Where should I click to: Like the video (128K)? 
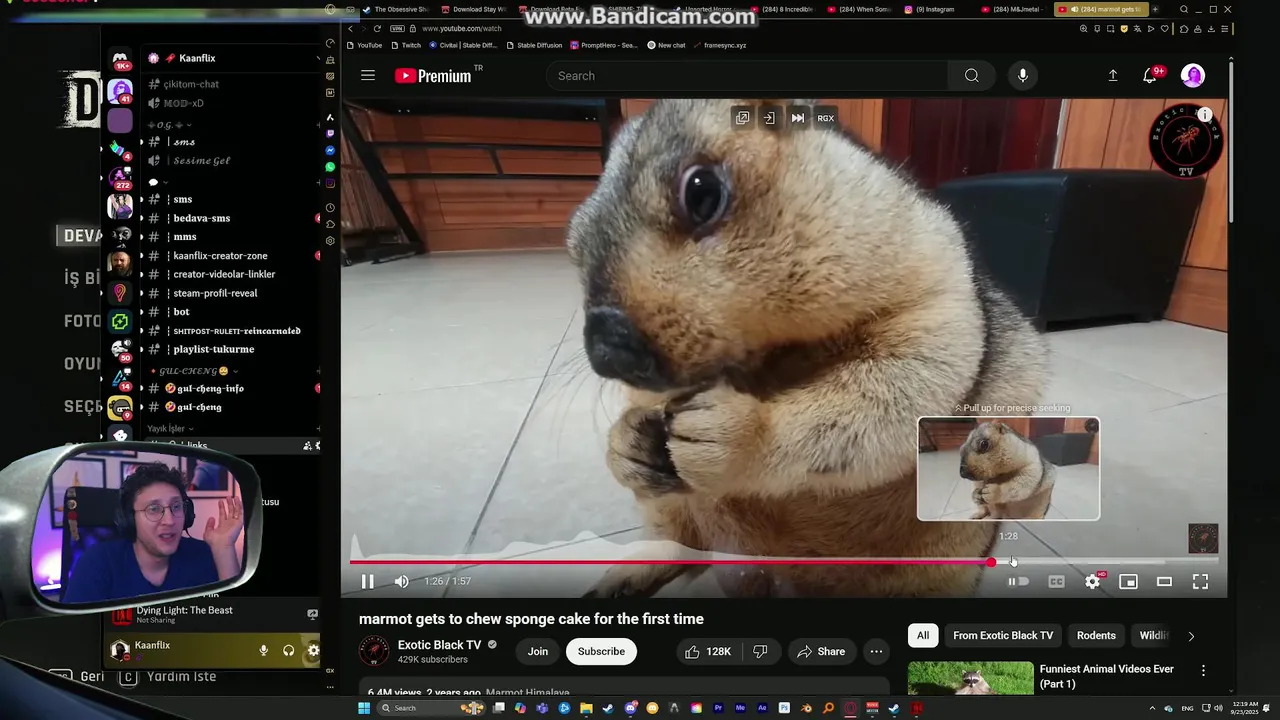click(x=708, y=652)
